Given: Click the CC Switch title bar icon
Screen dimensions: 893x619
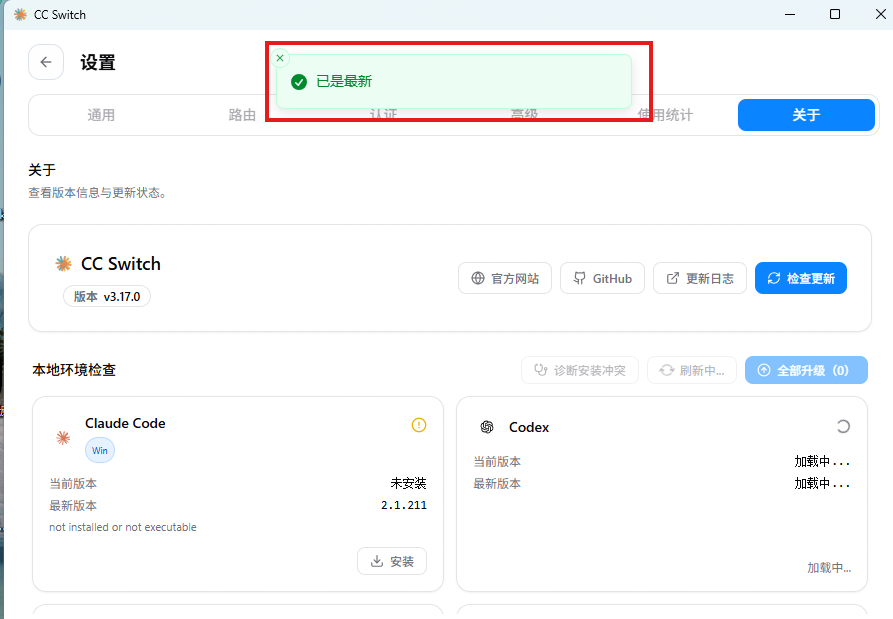Looking at the screenshot, I should (x=21, y=15).
